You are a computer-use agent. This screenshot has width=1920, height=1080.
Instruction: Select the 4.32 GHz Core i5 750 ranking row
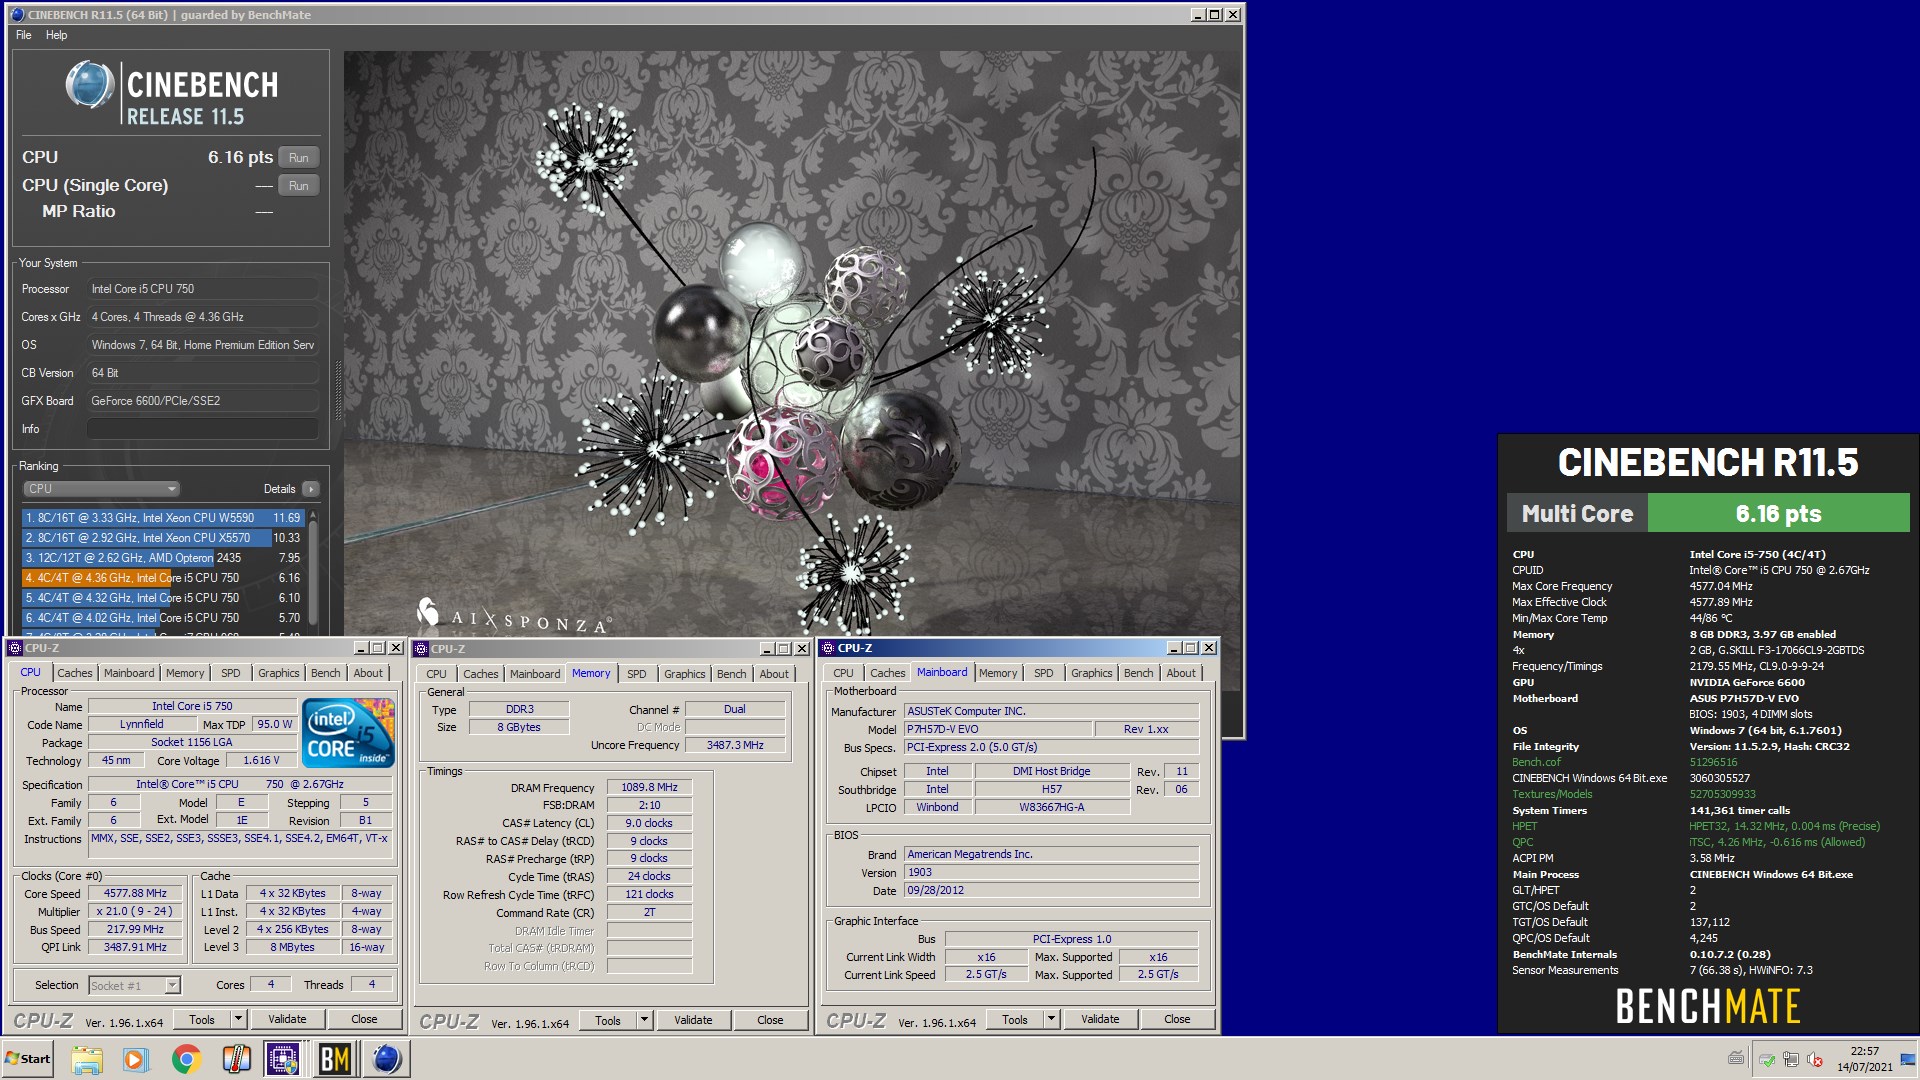click(x=162, y=598)
